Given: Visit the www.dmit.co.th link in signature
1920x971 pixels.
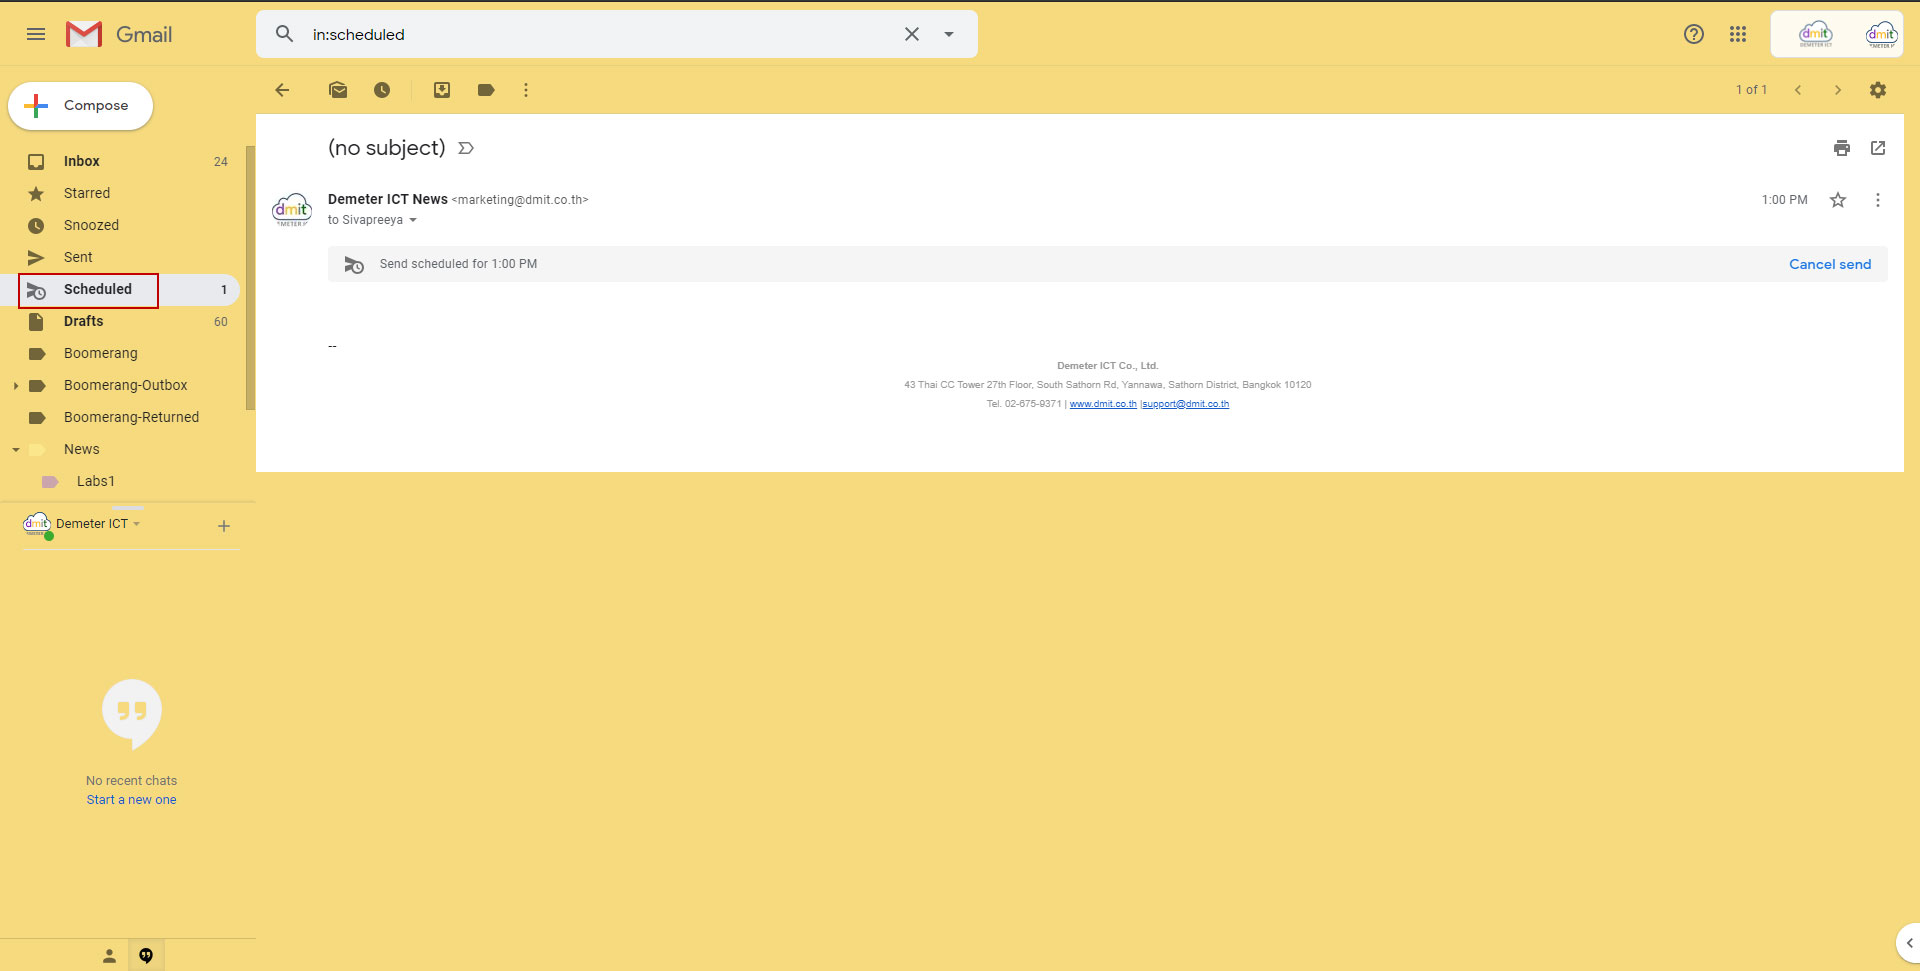Looking at the screenshot, I should click(1102, 404).
